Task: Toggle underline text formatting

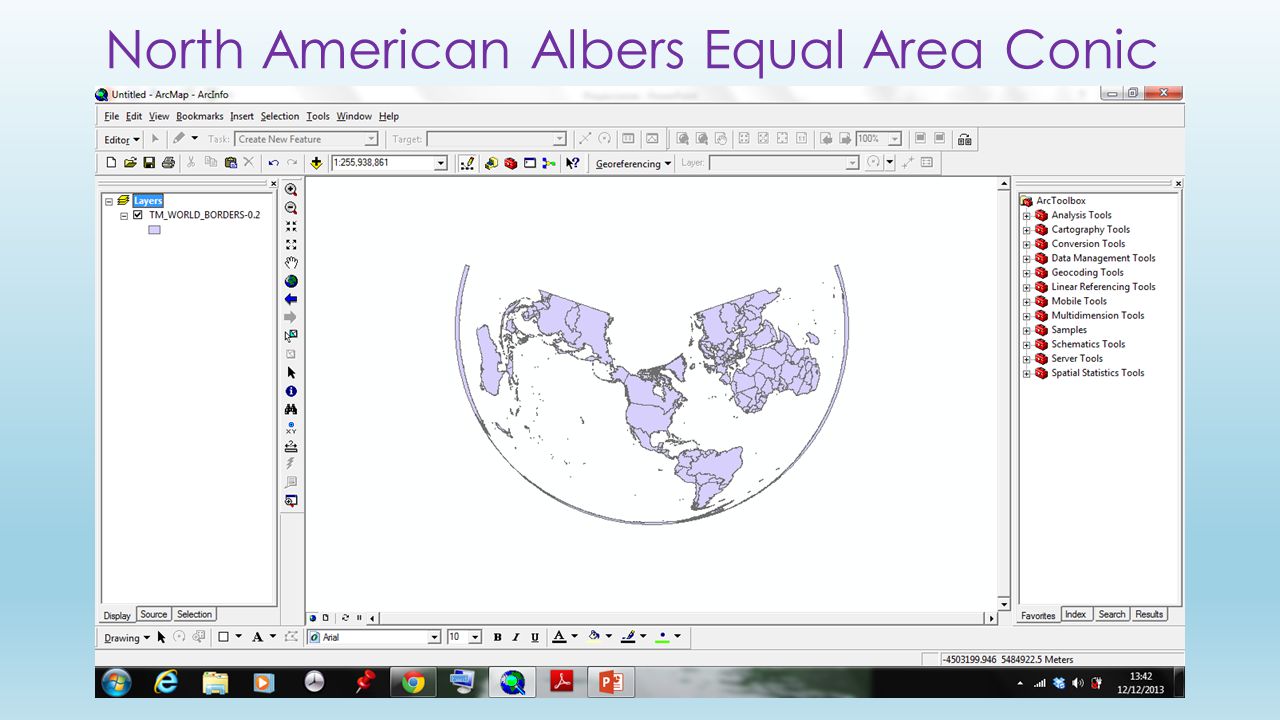Action: click(535, 637)
